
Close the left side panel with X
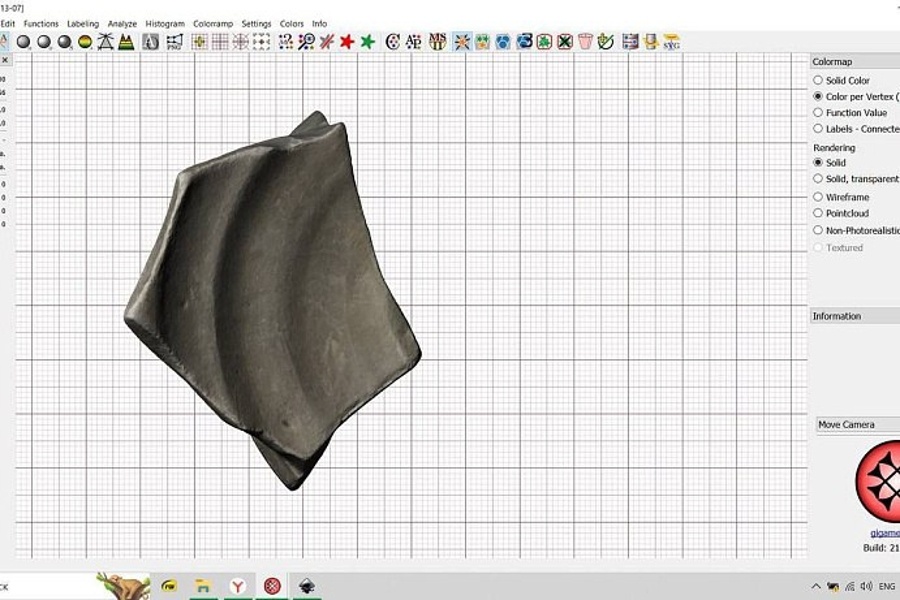(5, 60)
